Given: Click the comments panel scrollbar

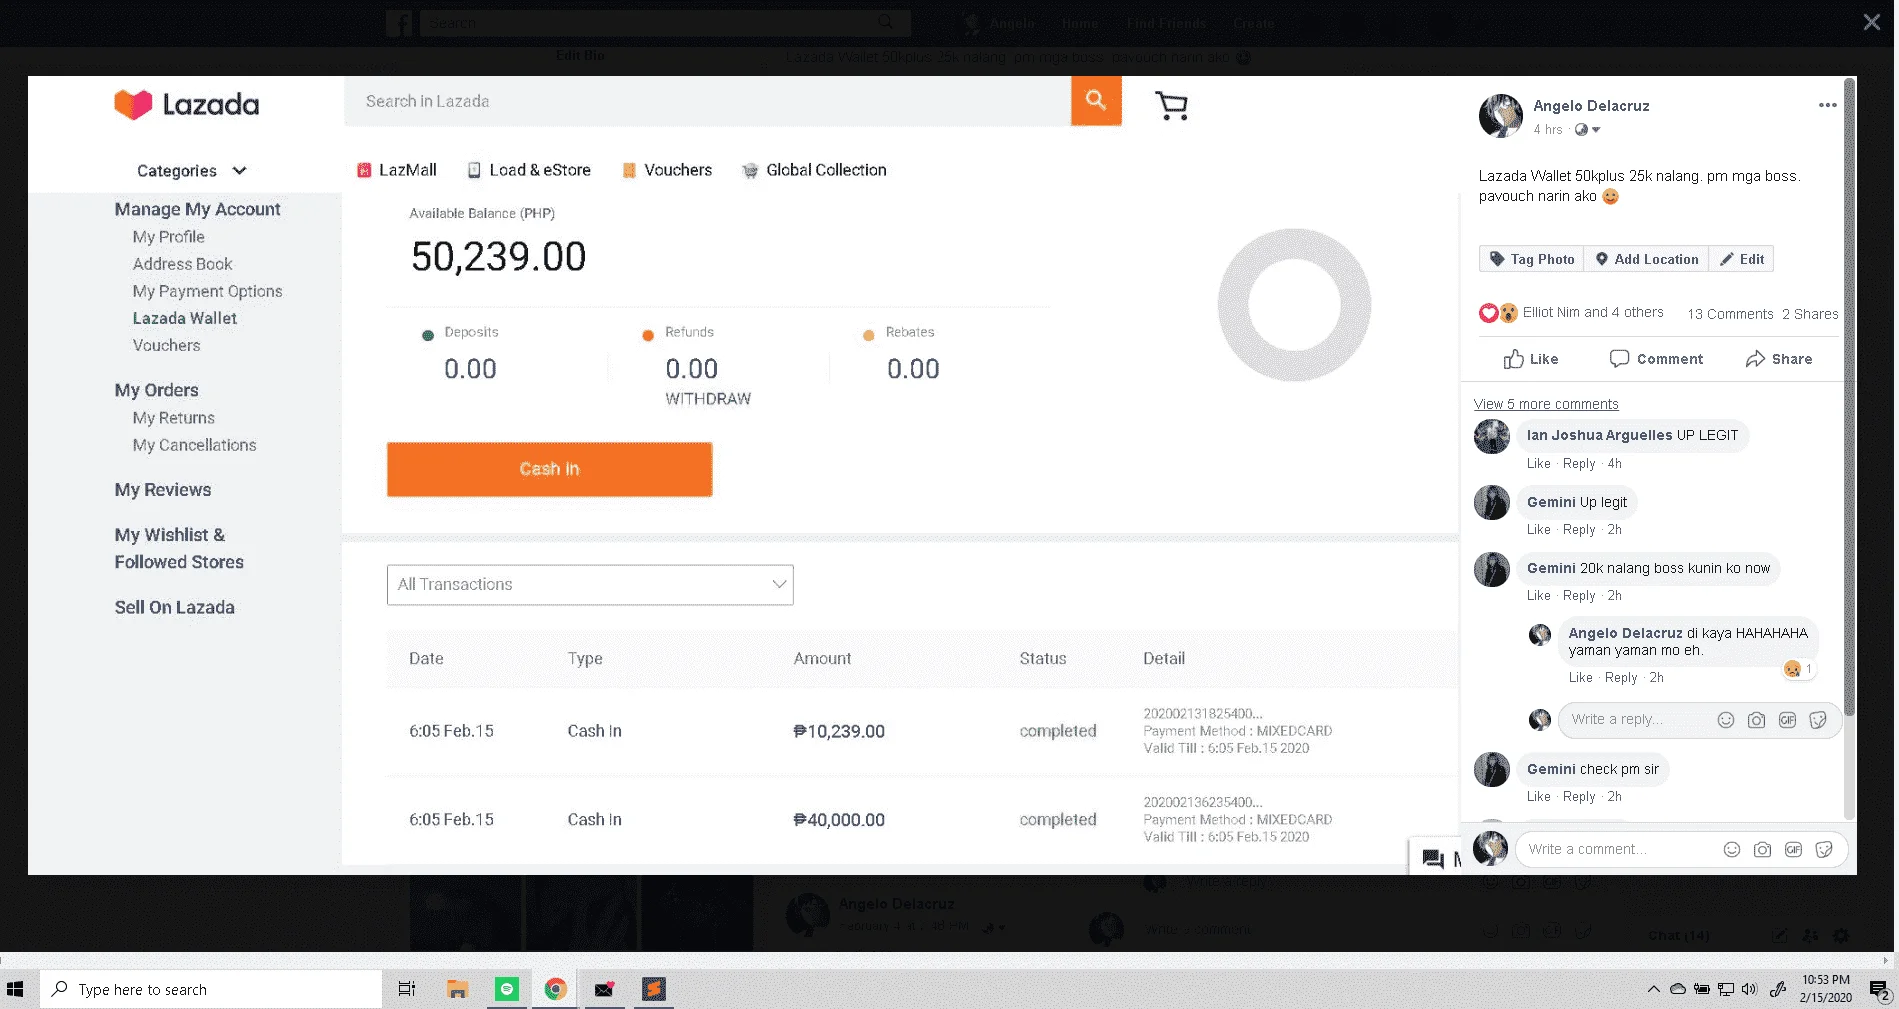Looking at the screenshot, I should click(x=1849, y=397).
